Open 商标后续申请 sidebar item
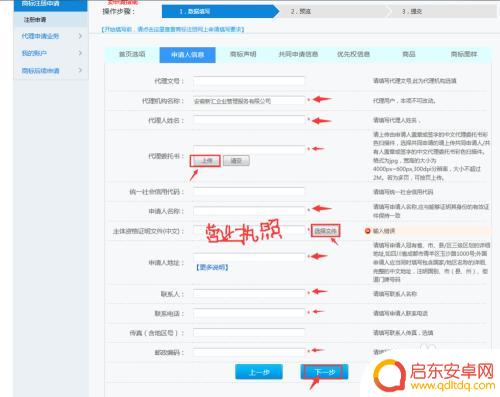This screenshot has width=500, height=397. (x=41, y=70)
